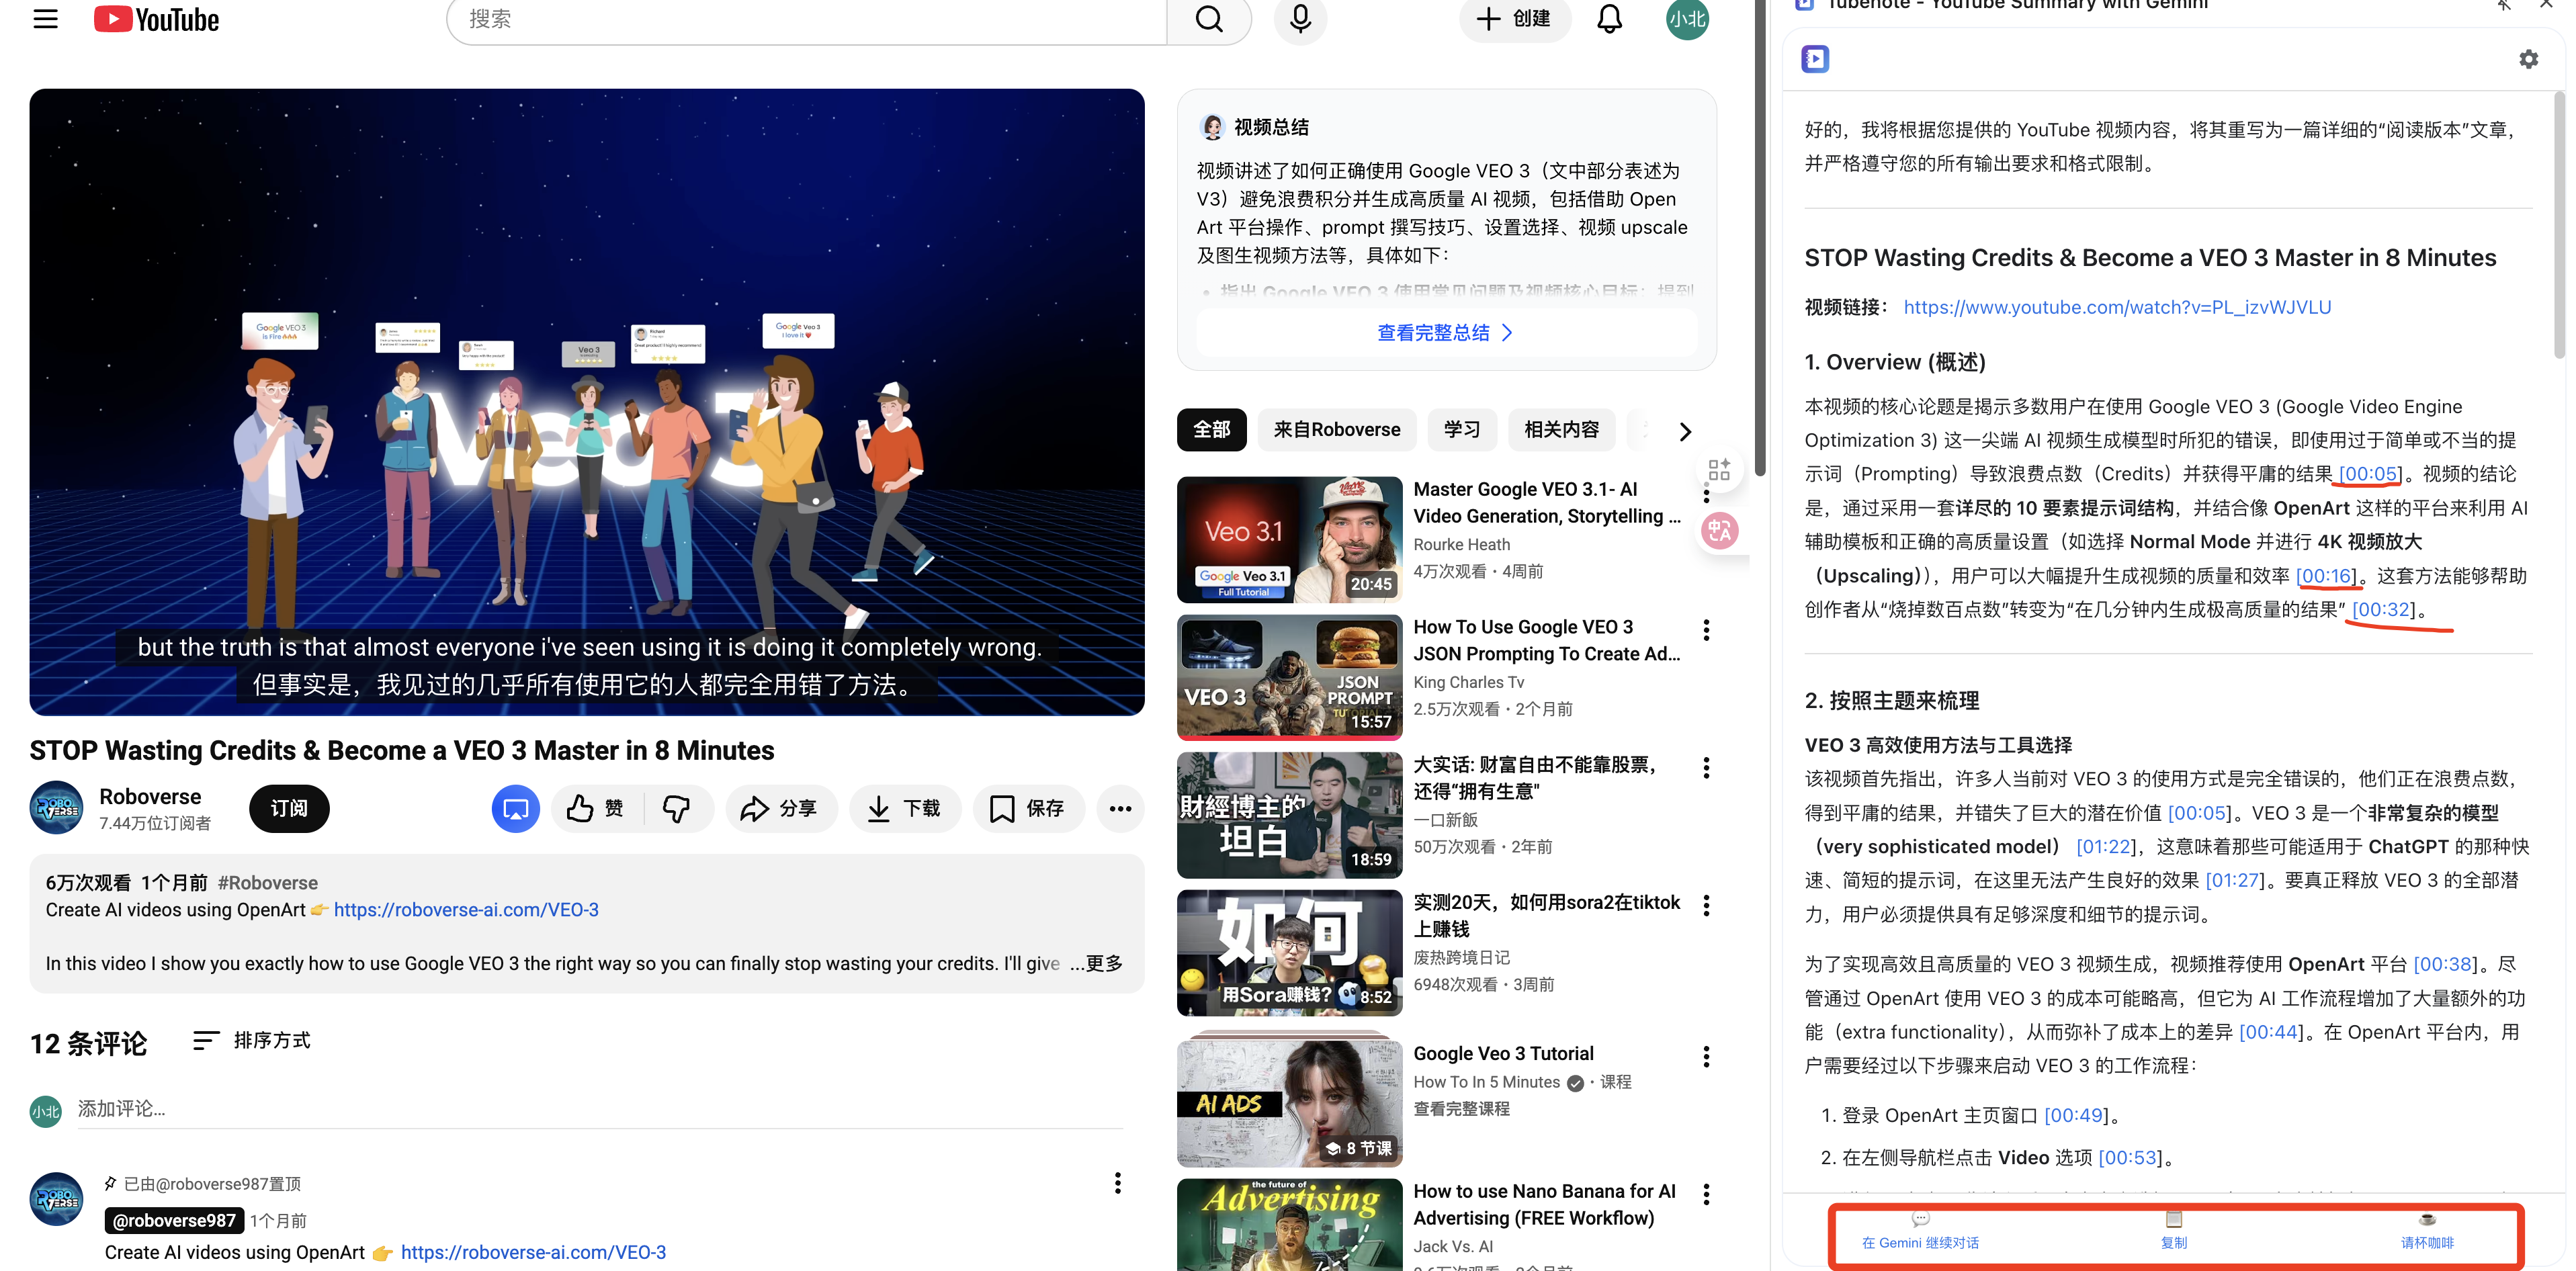Click the blue Tubenote summary button
Screen dimensions: 2576x1271
pyautogui.click(x=515, y=808)
